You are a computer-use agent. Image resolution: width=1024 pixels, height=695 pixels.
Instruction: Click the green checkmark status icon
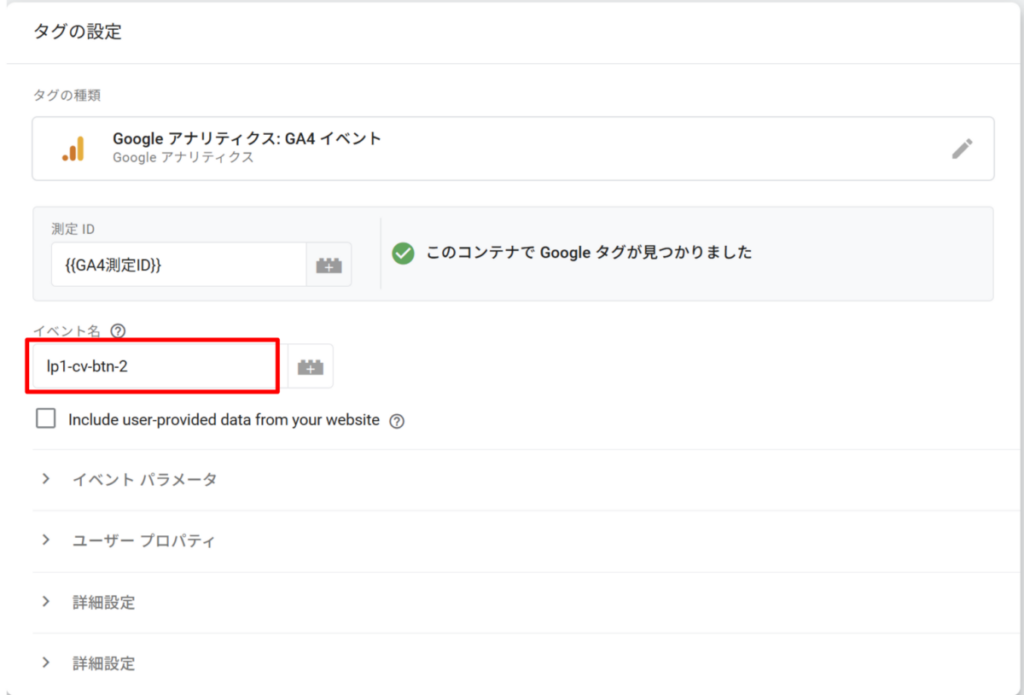click(x=403, y=253)
